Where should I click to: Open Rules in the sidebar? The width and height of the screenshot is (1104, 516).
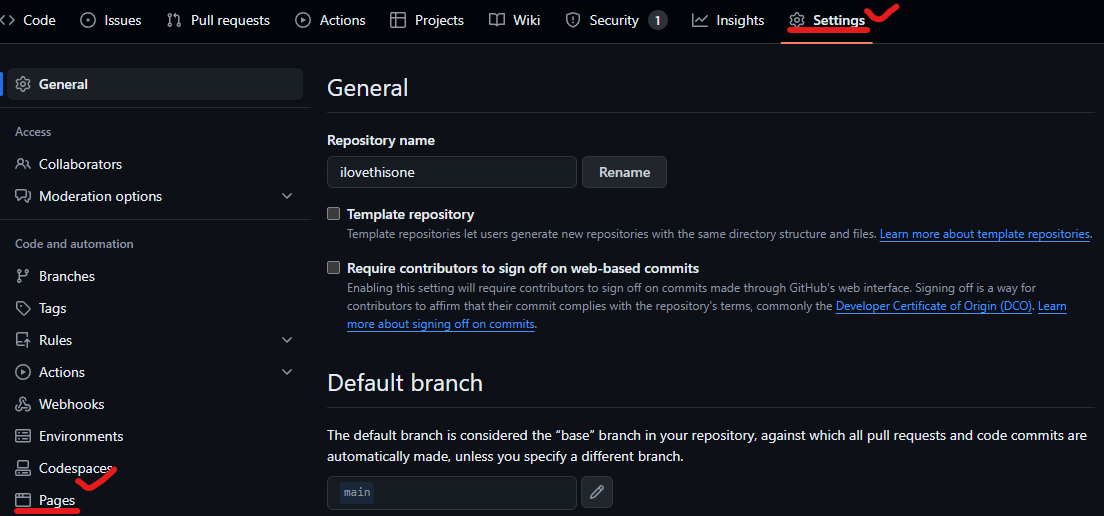155,340
